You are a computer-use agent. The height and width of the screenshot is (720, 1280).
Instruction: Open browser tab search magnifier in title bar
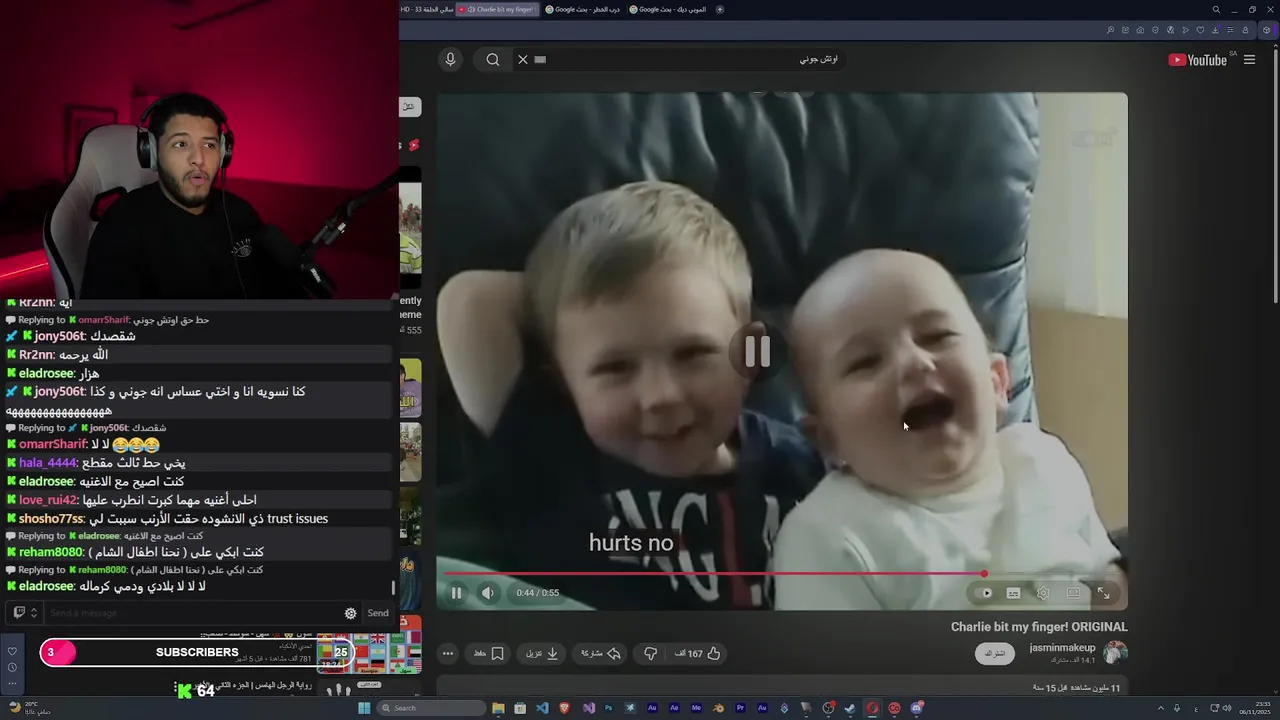point(1216,9)
